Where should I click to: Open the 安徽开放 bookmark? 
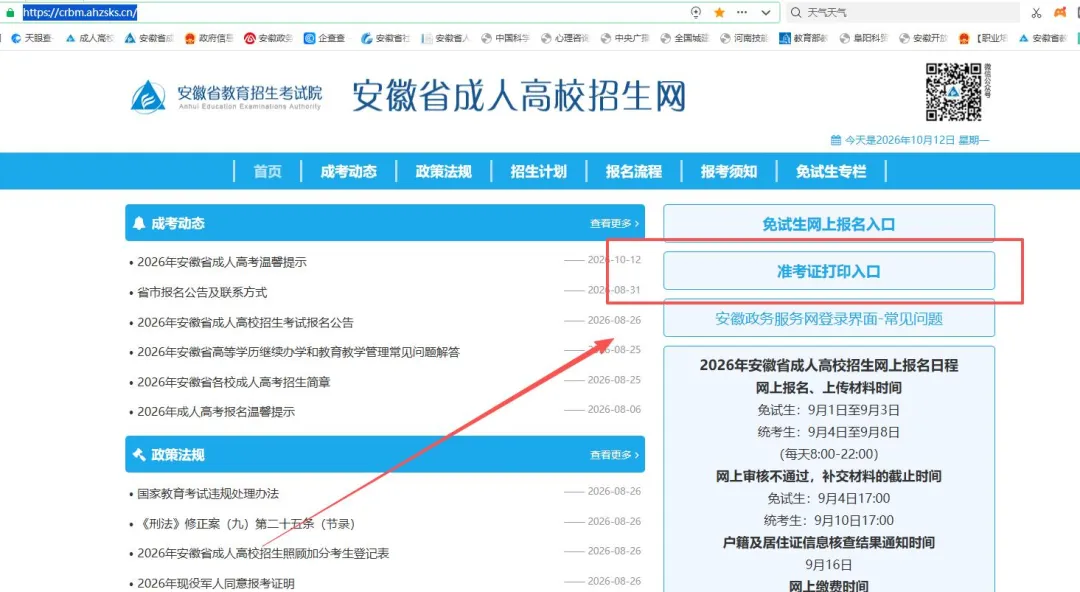[924, 39]
